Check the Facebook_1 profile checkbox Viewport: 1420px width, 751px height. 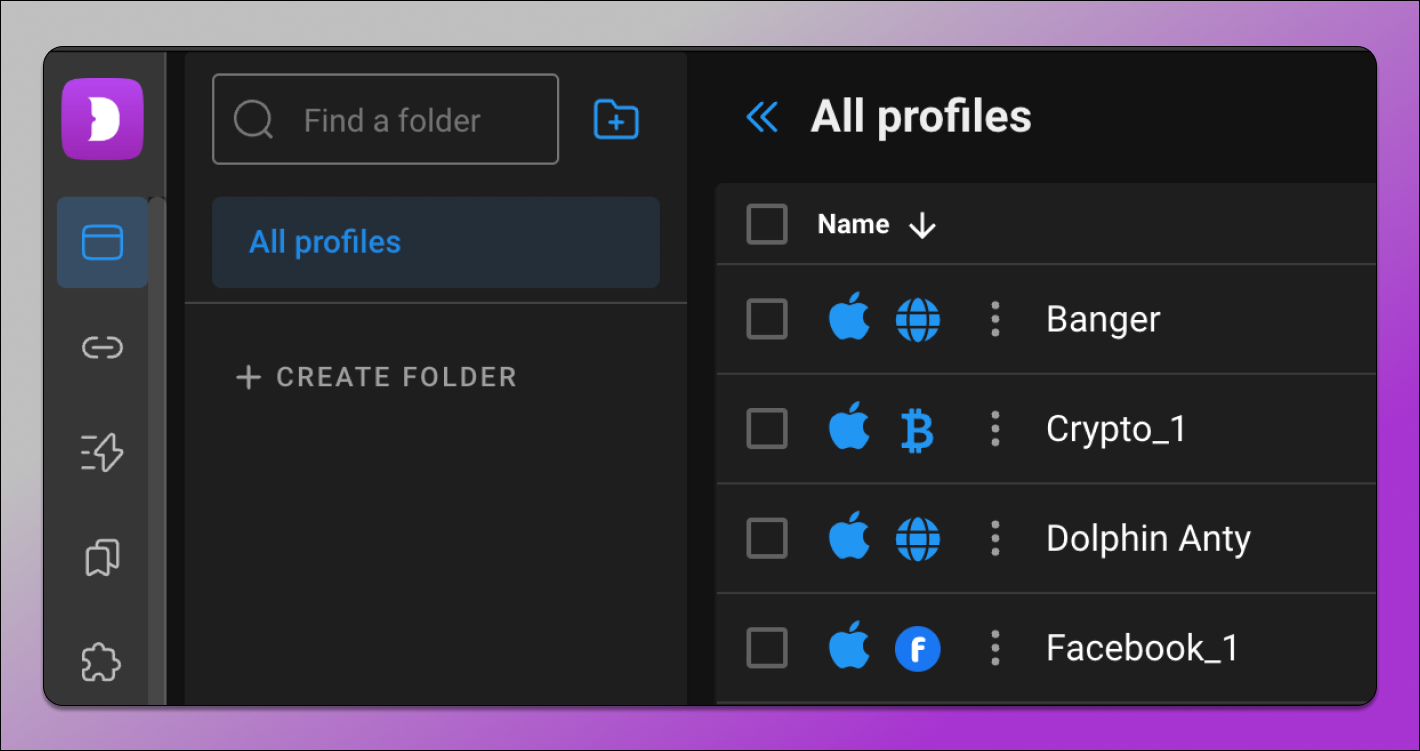pyautogui.click(x=767, y=648)
